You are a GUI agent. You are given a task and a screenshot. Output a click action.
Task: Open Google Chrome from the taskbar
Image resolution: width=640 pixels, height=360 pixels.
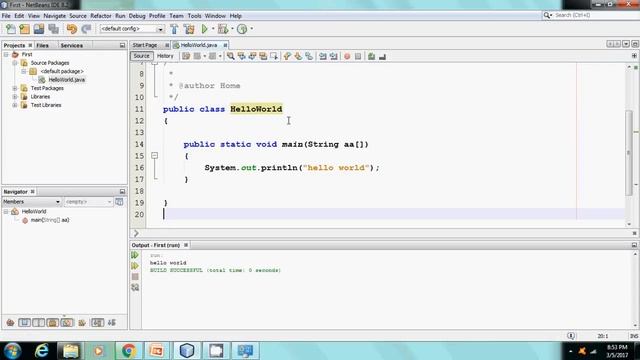(129, 351)
